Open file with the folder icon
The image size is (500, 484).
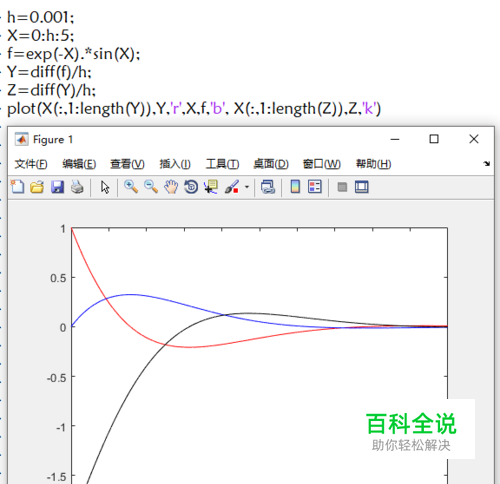37,187
